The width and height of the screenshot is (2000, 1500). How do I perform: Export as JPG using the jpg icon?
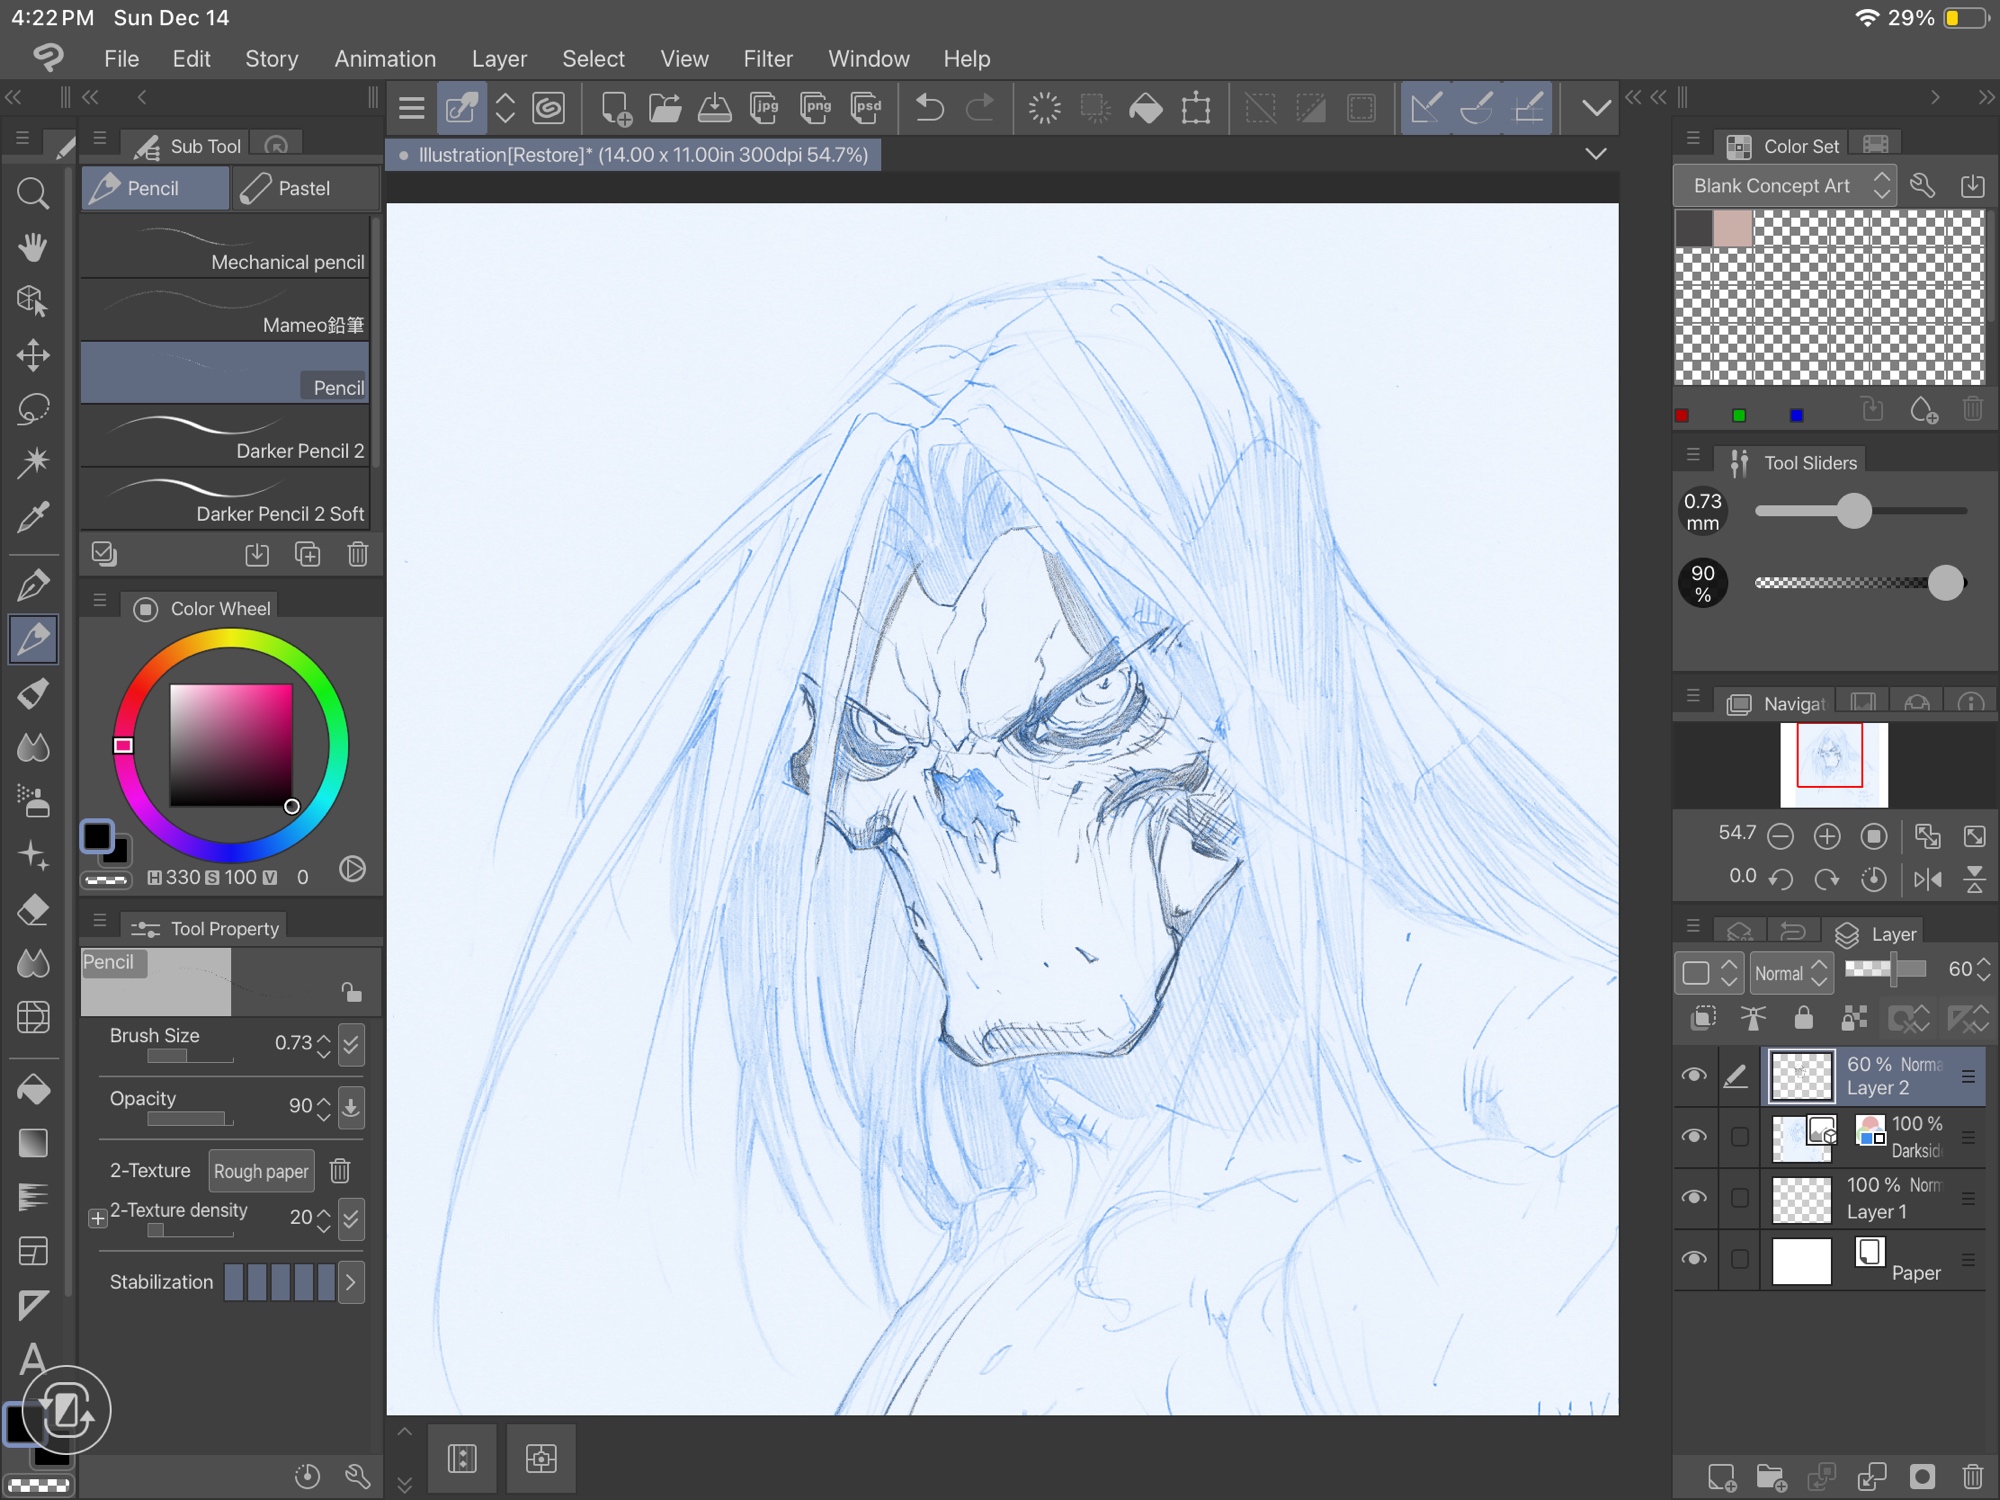point(764,108)
